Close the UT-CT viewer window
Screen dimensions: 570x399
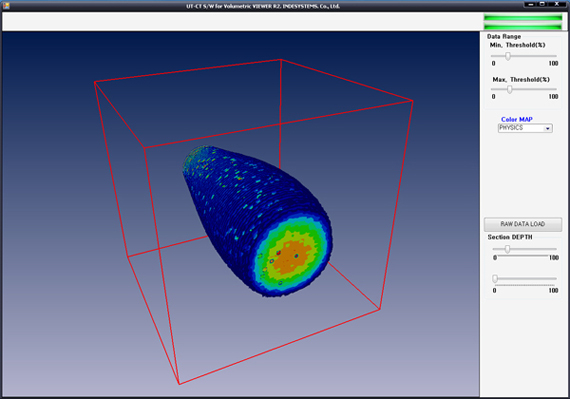tap(557, 4)
